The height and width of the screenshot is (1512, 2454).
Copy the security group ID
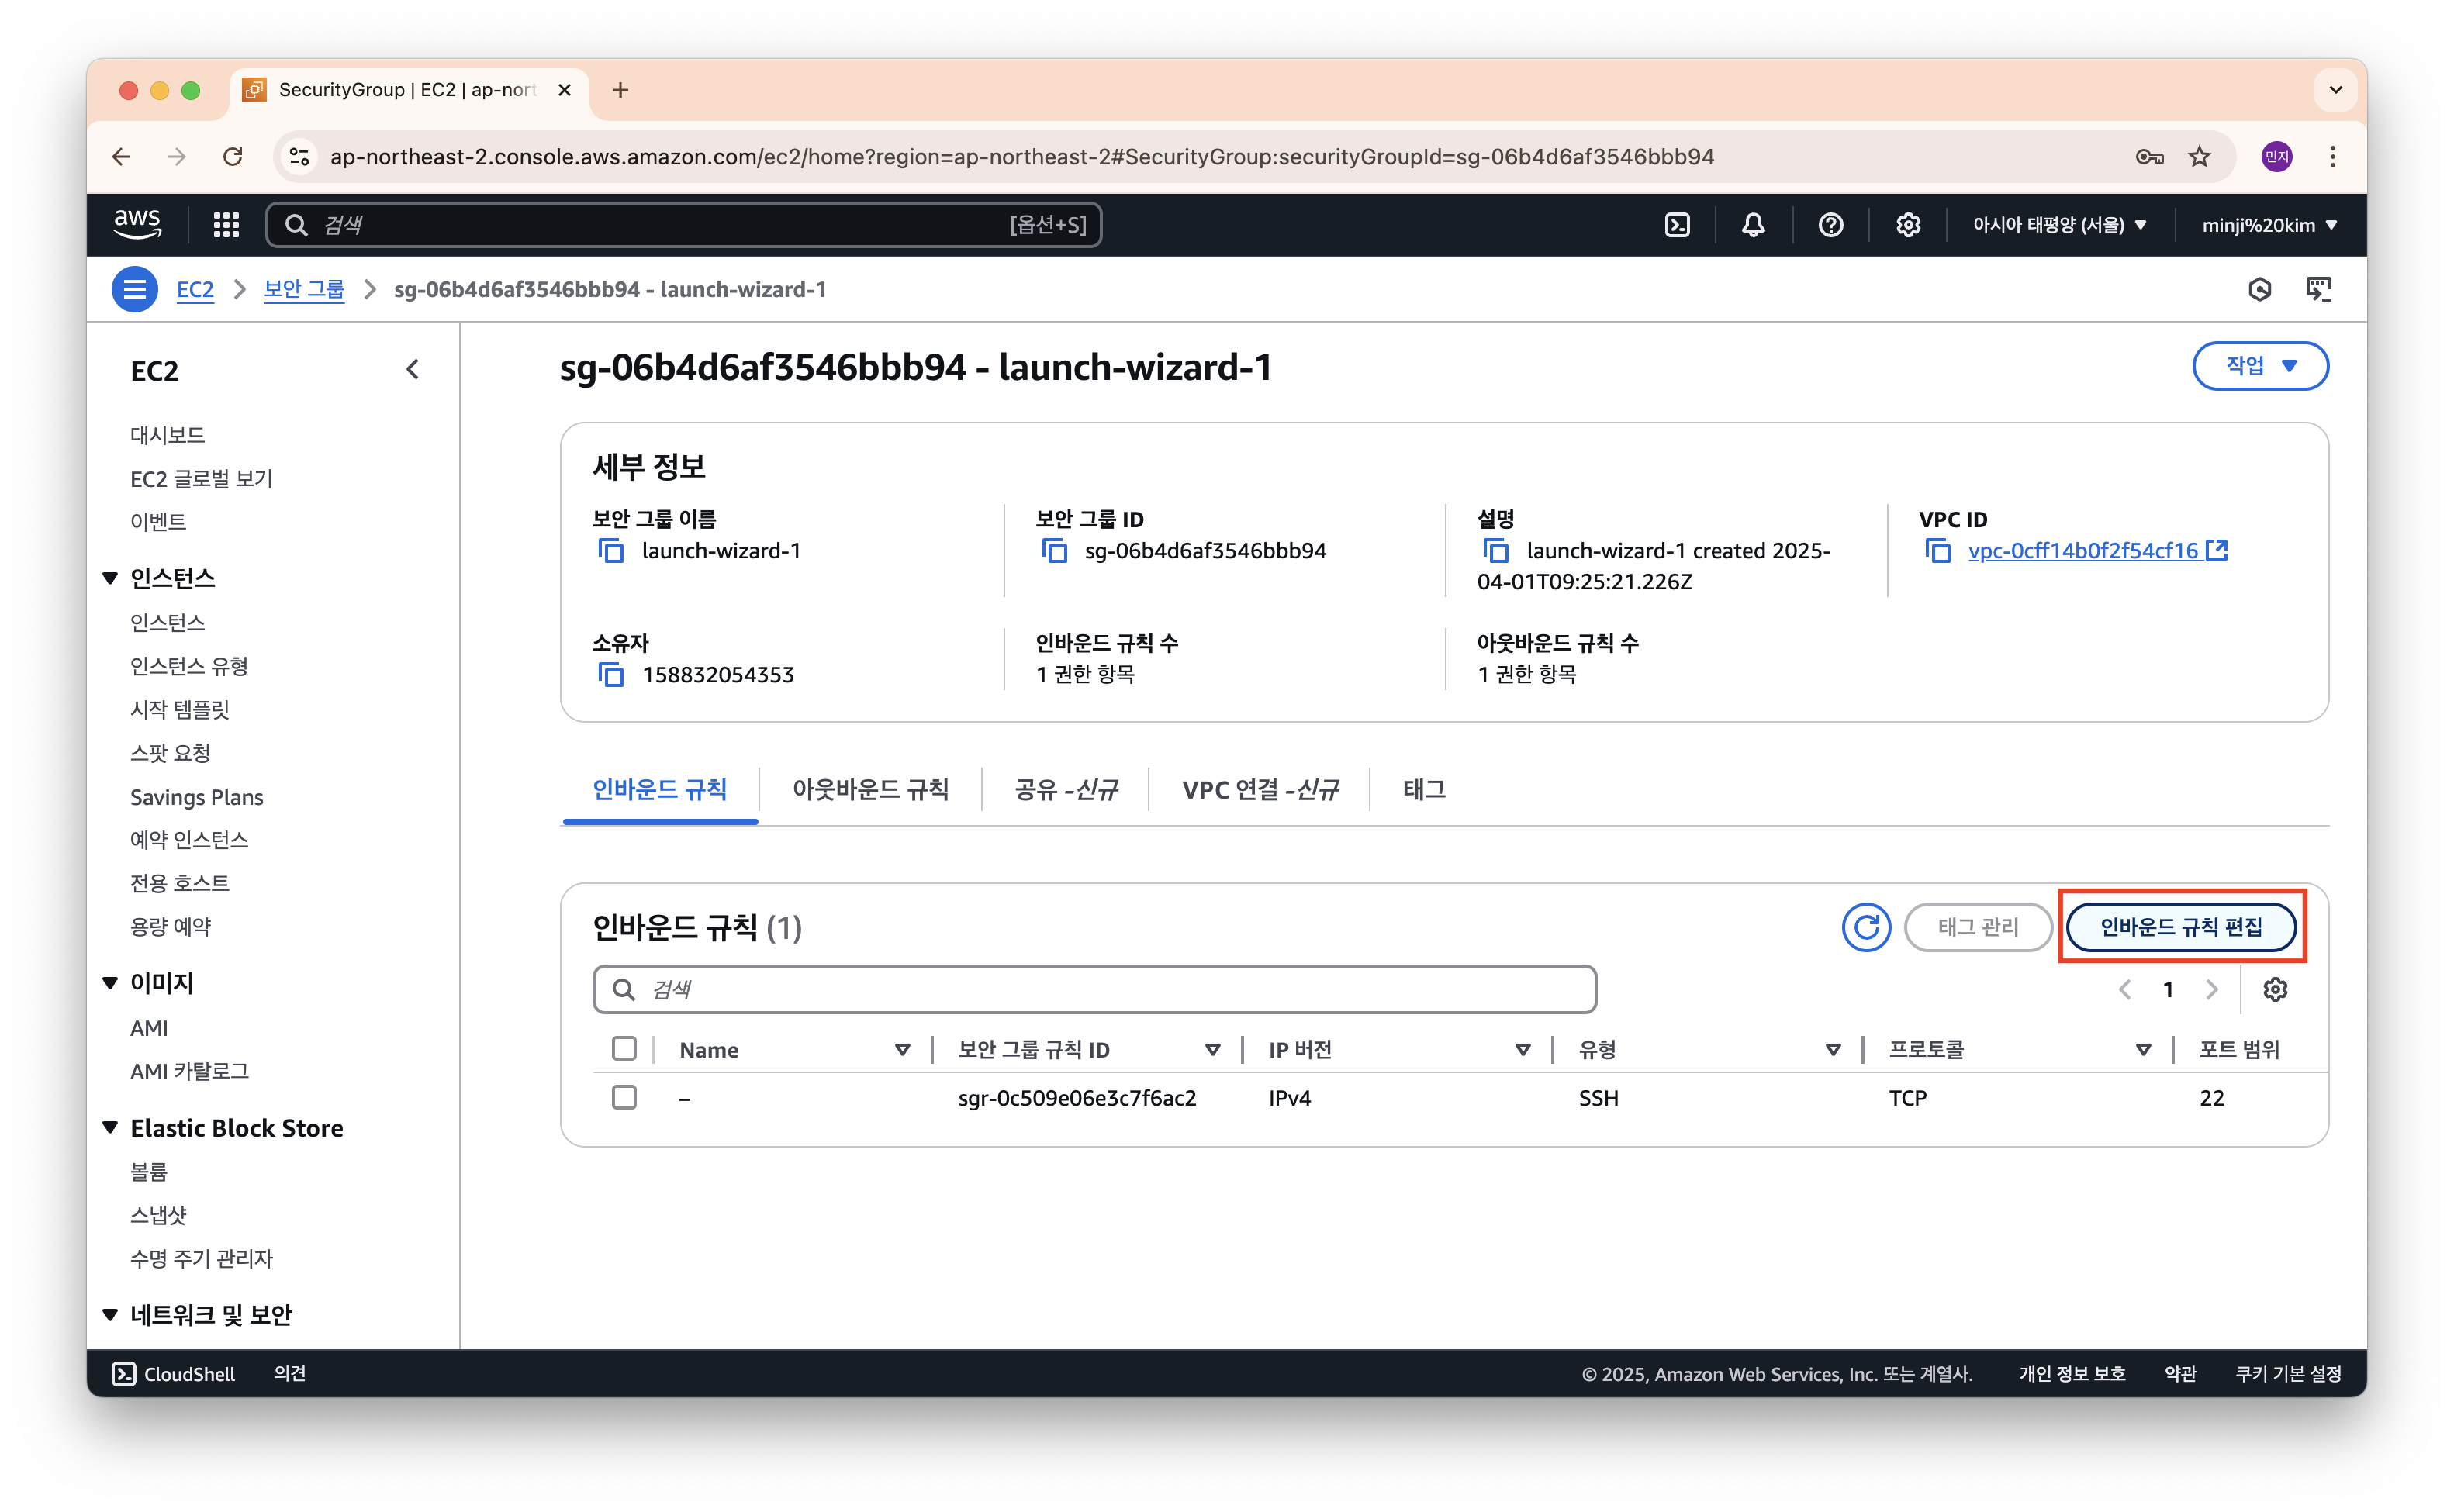click(x=1054, y=551)
